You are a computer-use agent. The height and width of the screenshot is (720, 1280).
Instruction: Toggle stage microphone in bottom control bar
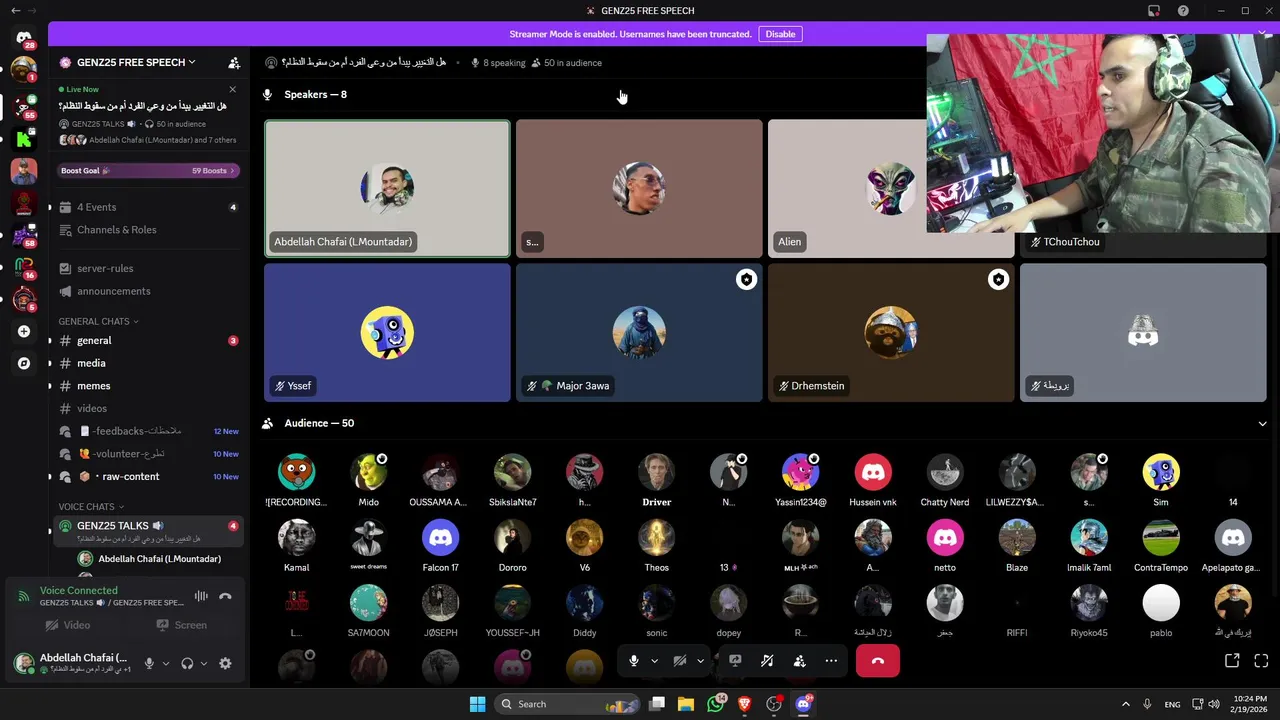point(633,661)
